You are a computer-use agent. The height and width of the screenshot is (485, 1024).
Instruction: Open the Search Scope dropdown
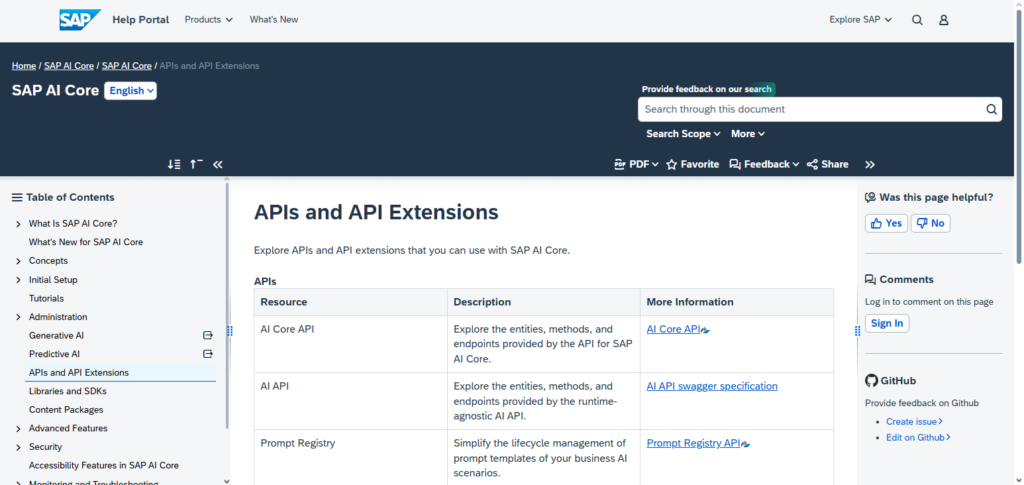[683, 134]
